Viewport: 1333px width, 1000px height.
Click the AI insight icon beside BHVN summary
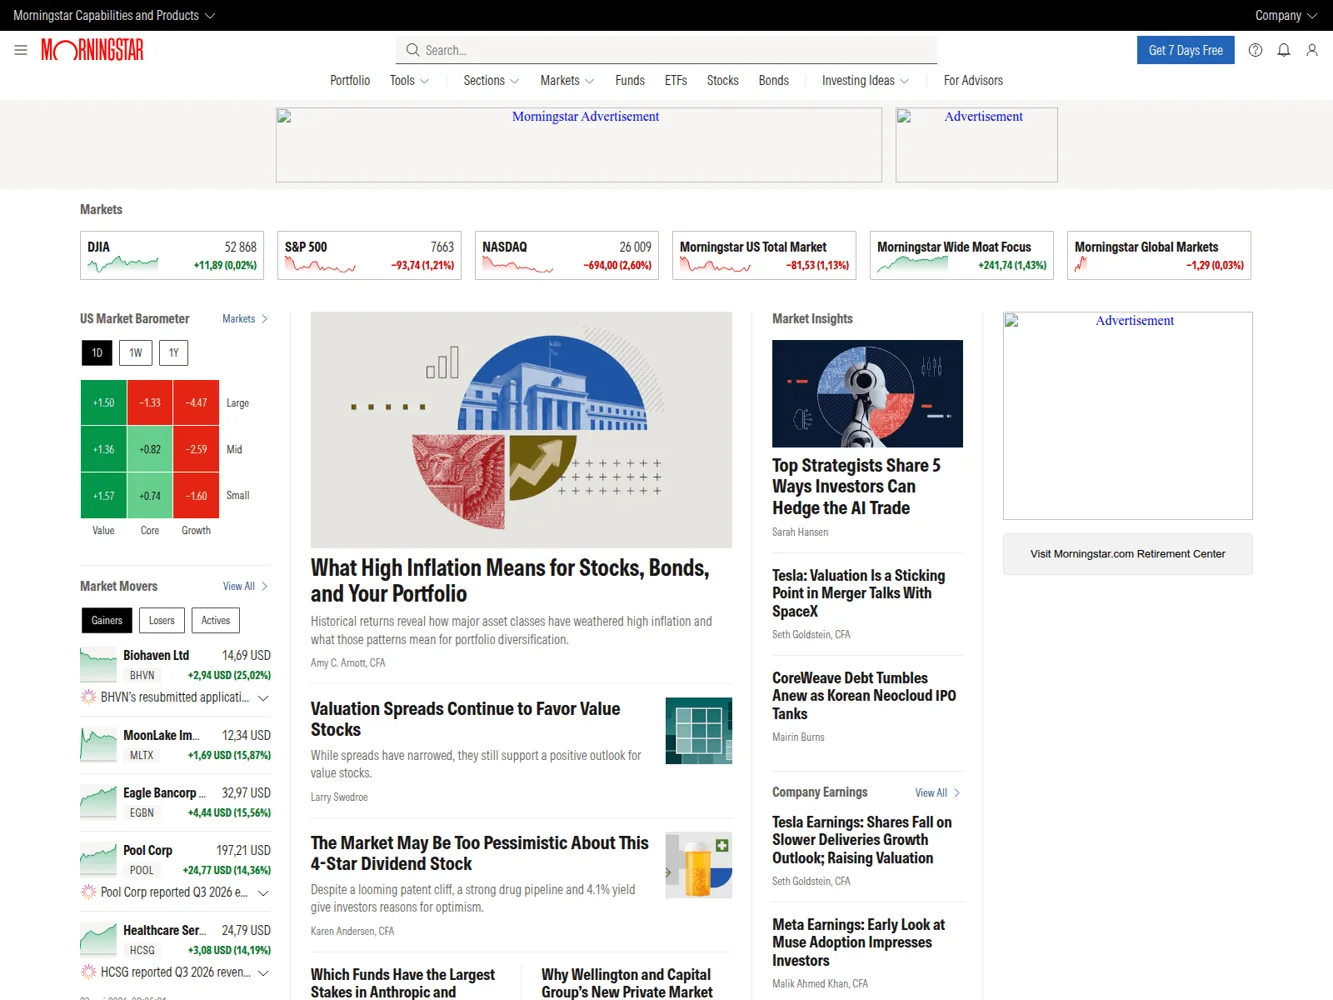click(x=88, y=697)
